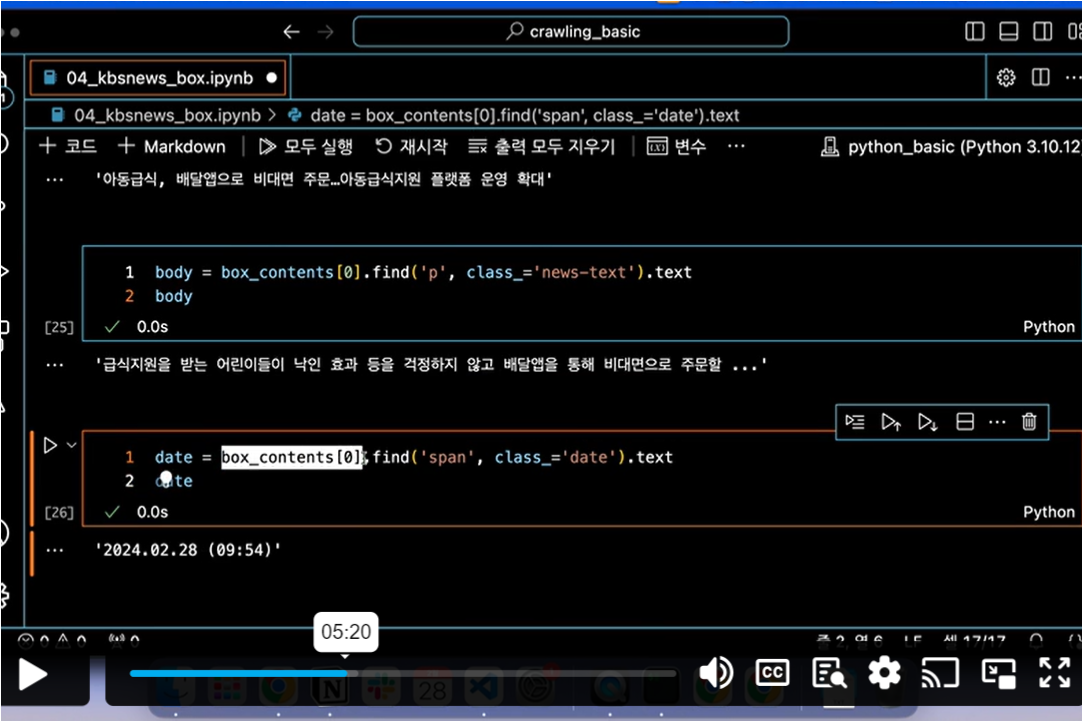The width and height of the screenshot is (1083, 722).
Task: Restart the kernel with 재시작
Action: click(412, 146)
